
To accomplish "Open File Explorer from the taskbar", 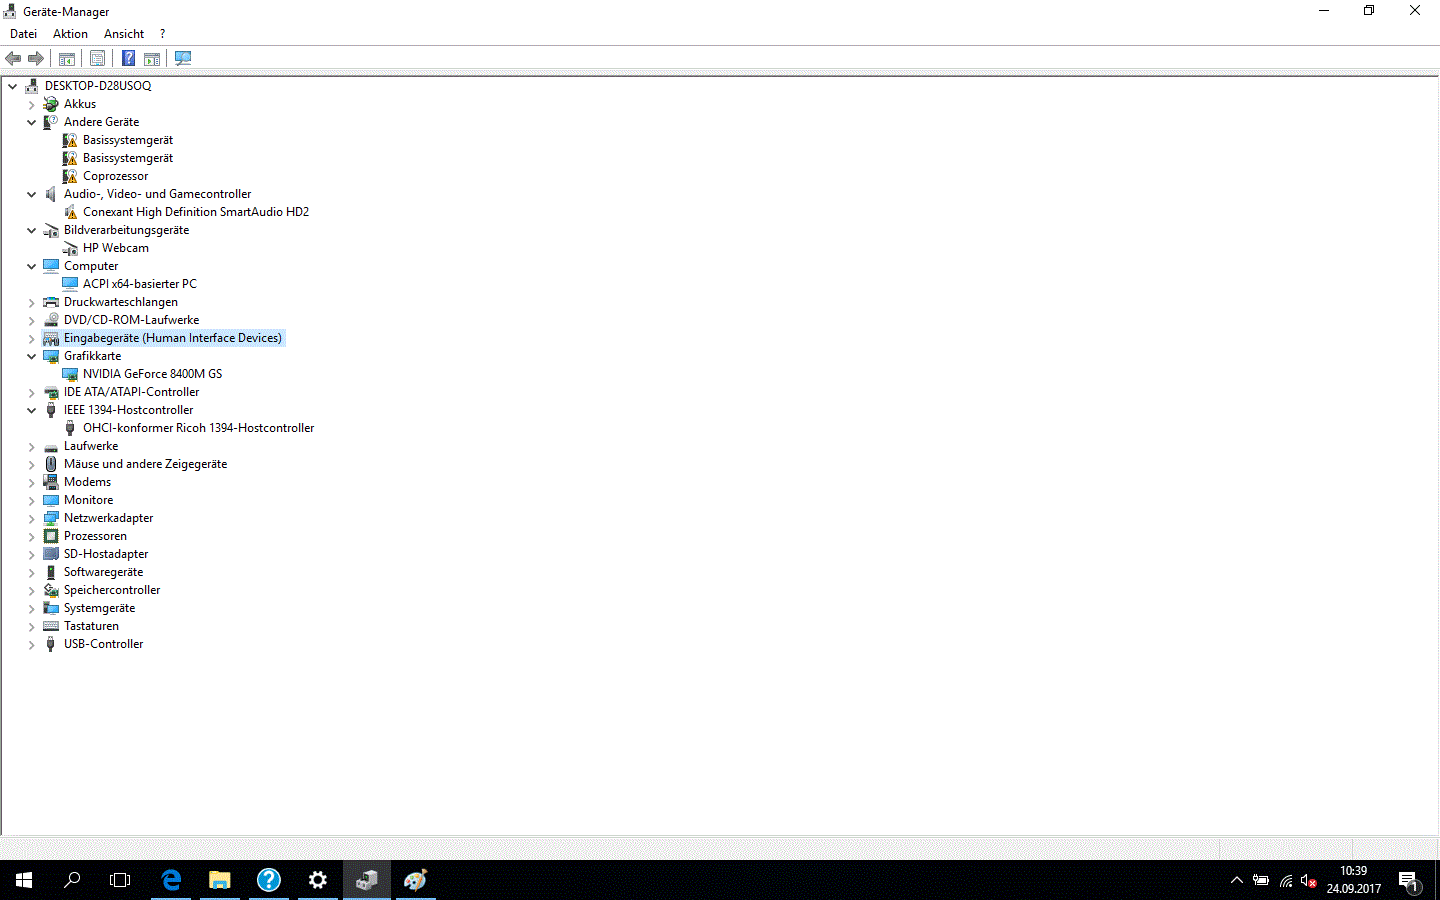I will tap(219, 880).
